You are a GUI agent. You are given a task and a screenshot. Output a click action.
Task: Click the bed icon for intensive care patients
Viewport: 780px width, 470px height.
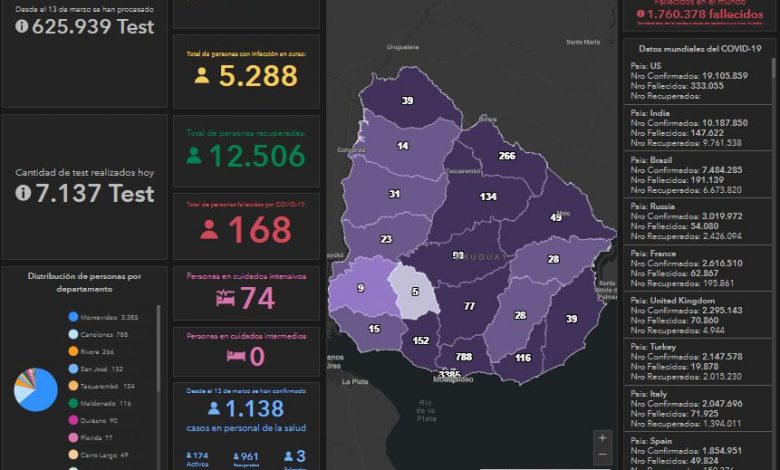(x=225, y=298)
